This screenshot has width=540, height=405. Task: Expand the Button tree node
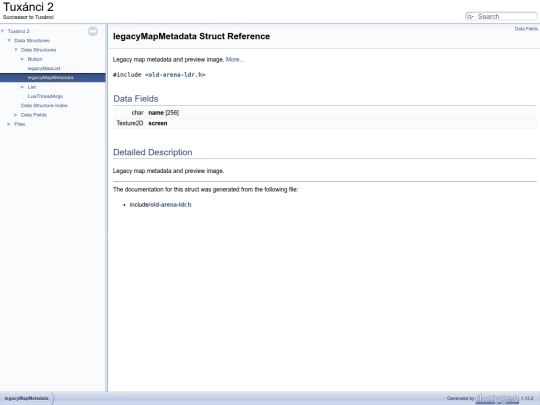coord(22,59)
